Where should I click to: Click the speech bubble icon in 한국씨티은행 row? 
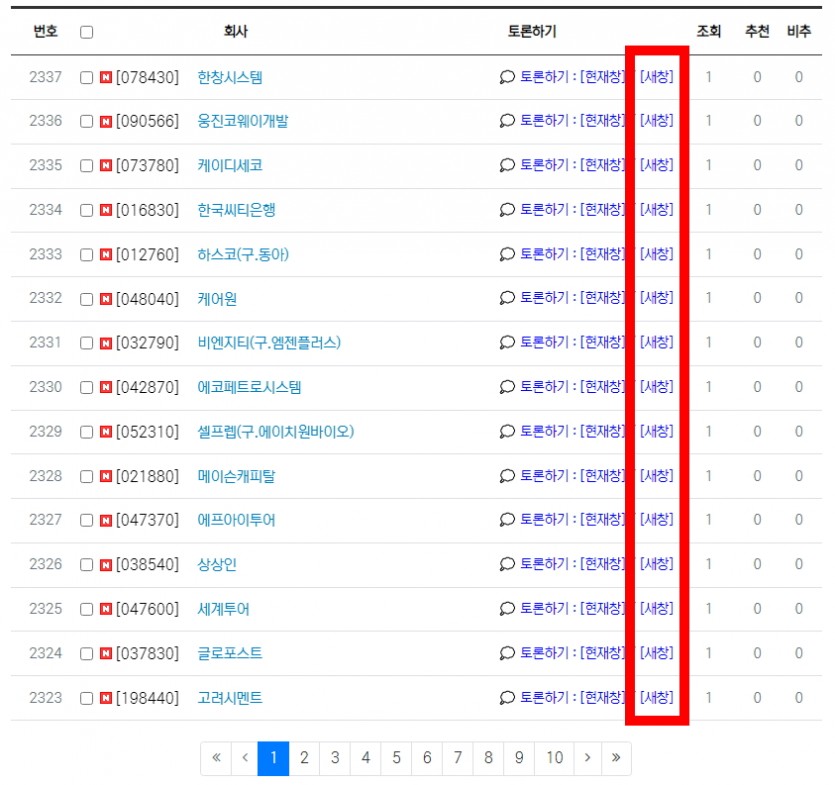tap(507, 210)
